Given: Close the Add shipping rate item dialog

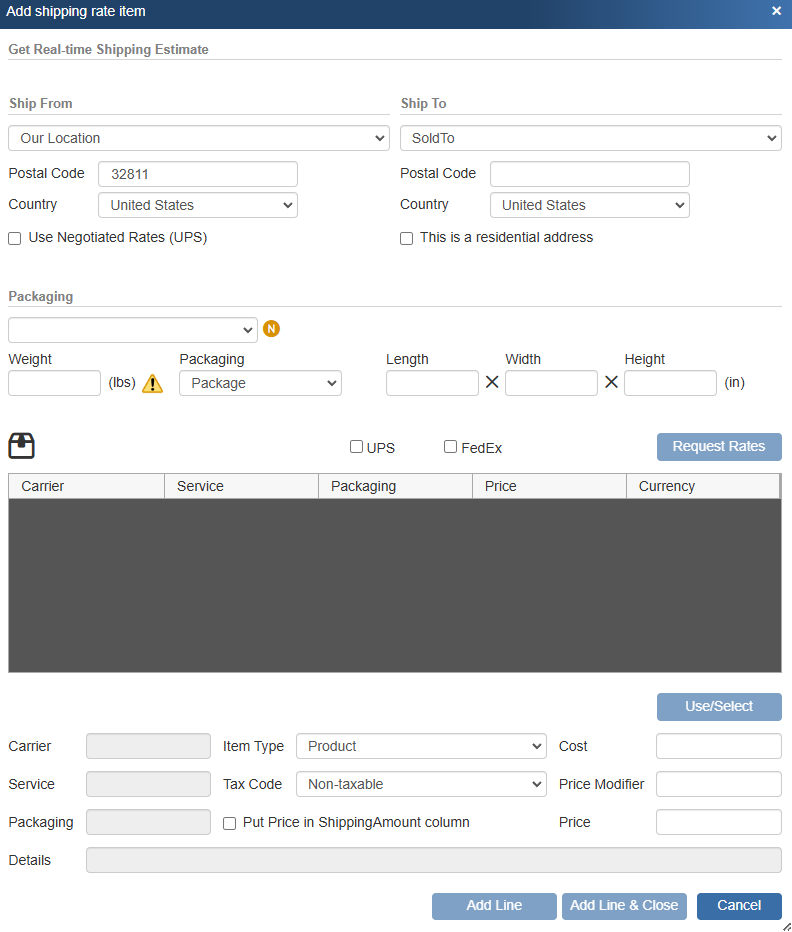Looking at the screenshot, I should click(x=776, y=11).
